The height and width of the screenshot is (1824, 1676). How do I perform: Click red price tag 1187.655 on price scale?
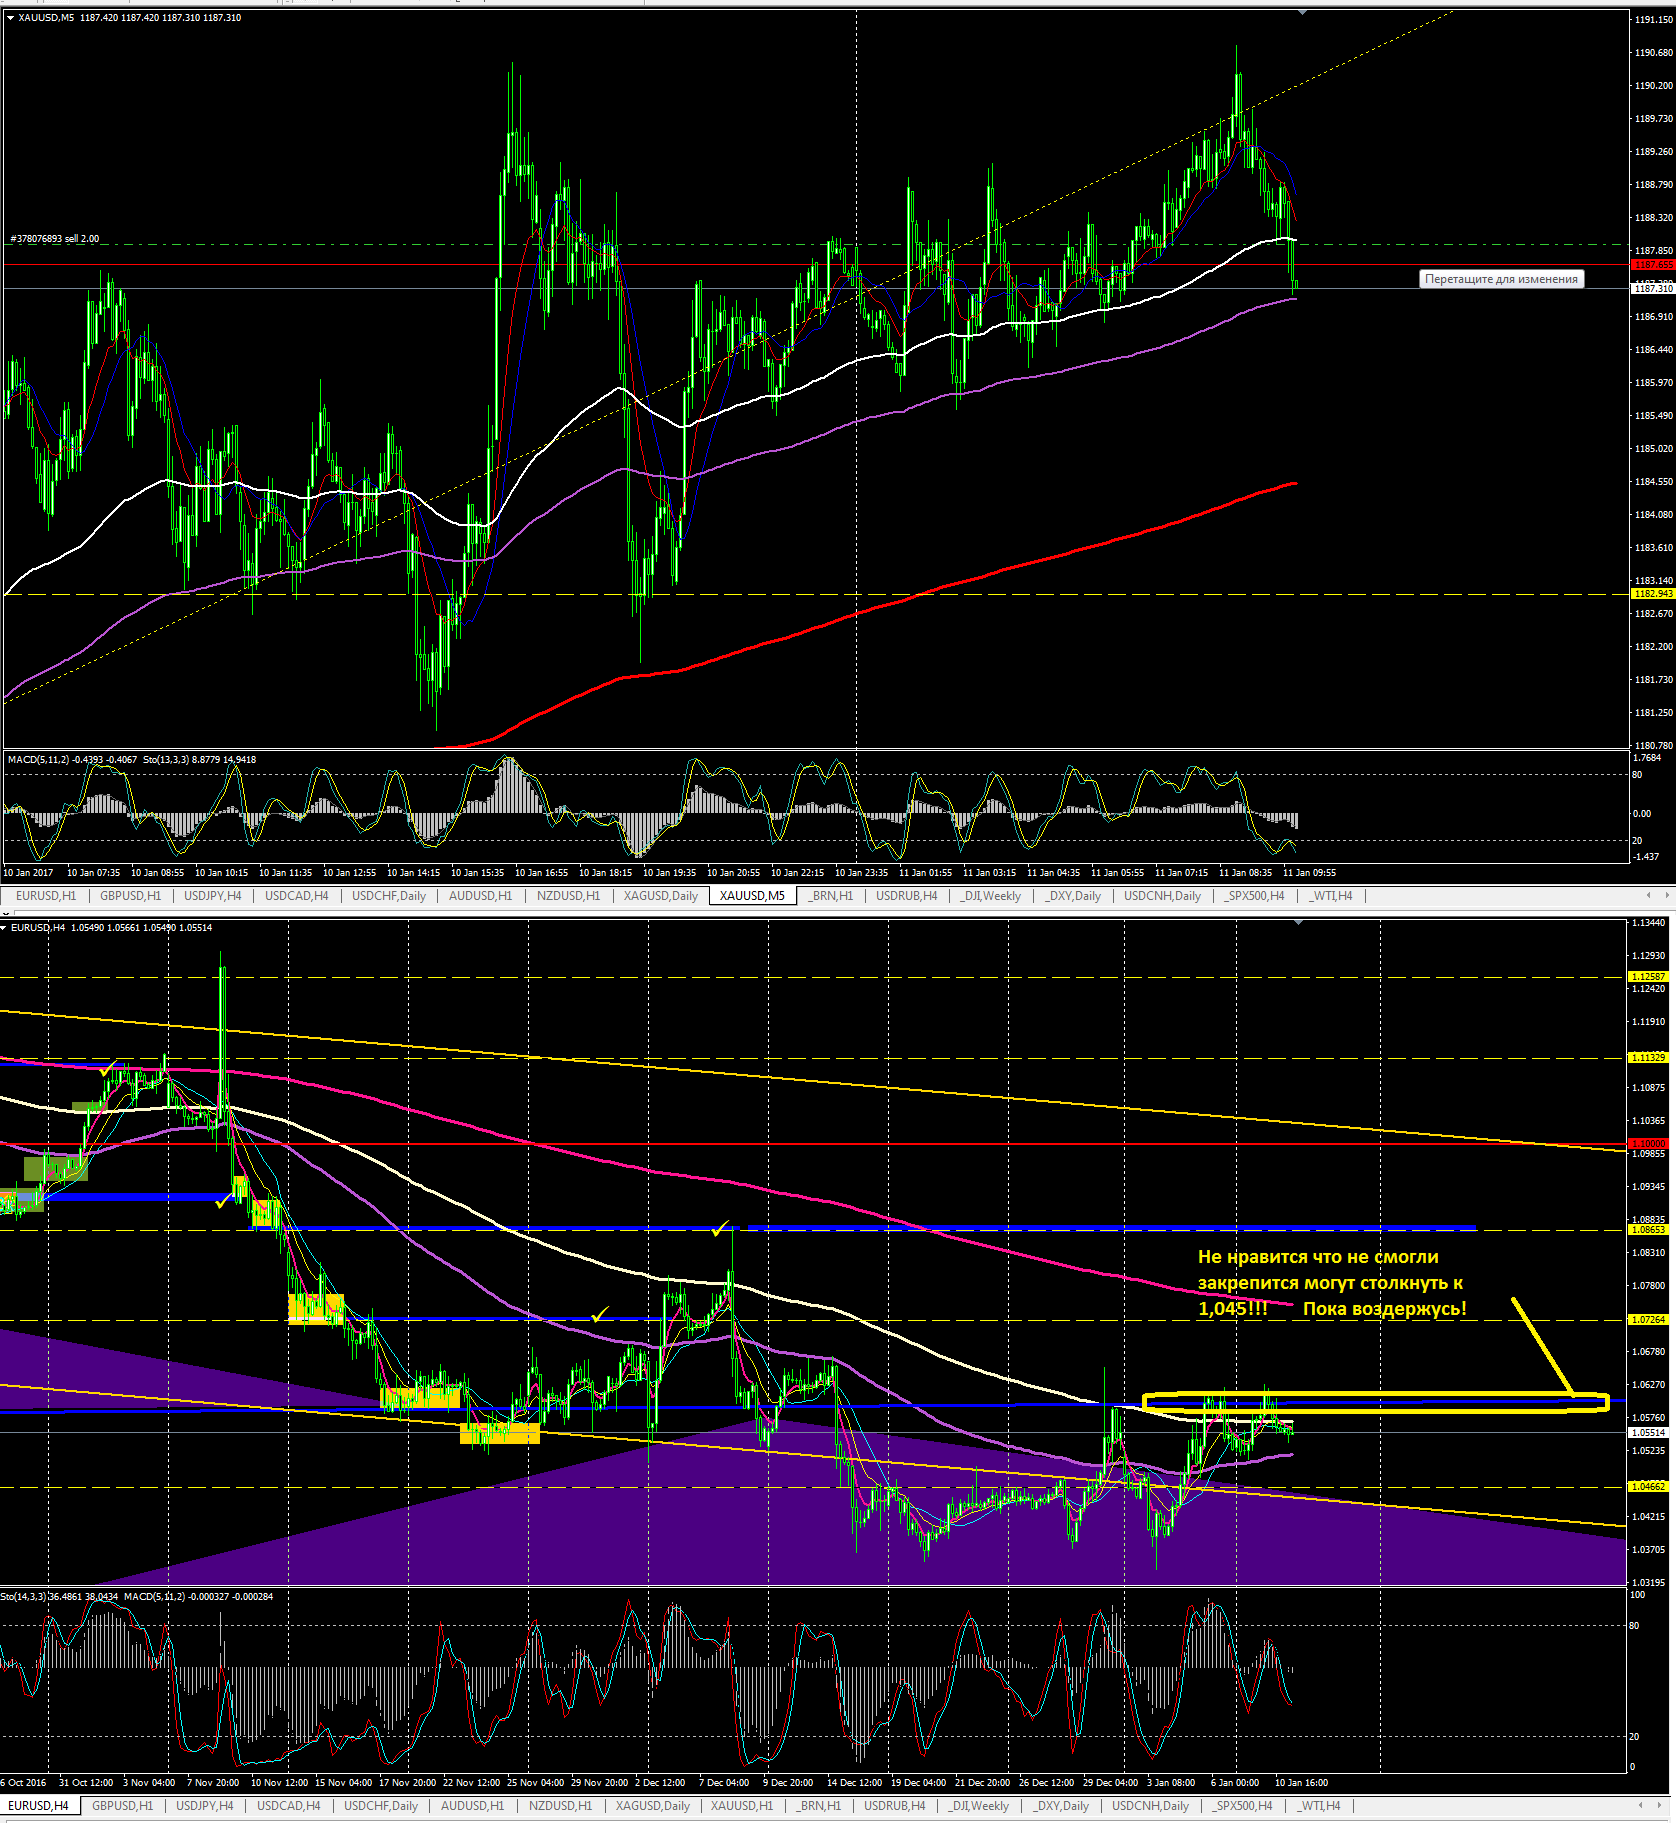pyautogui.click(x=1652, y=265)
